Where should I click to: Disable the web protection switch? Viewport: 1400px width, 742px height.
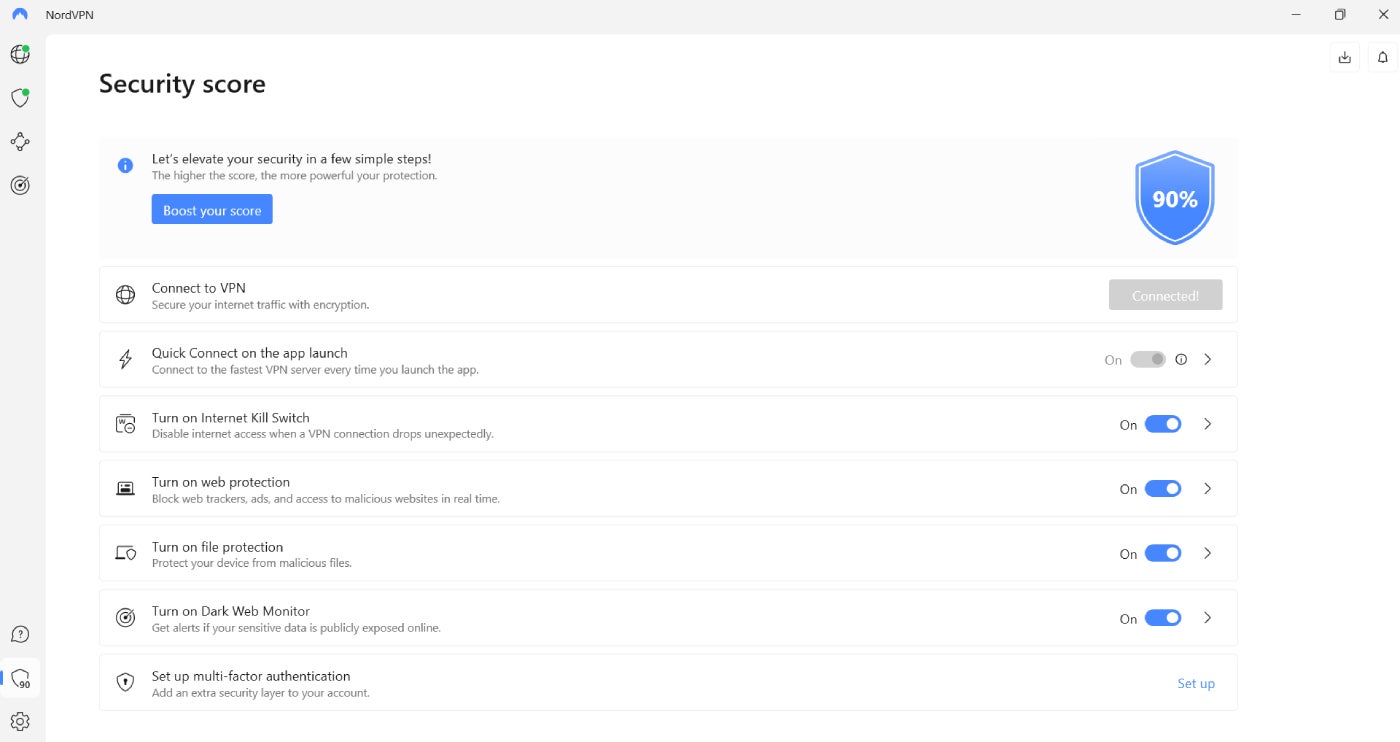[1163, 488]
